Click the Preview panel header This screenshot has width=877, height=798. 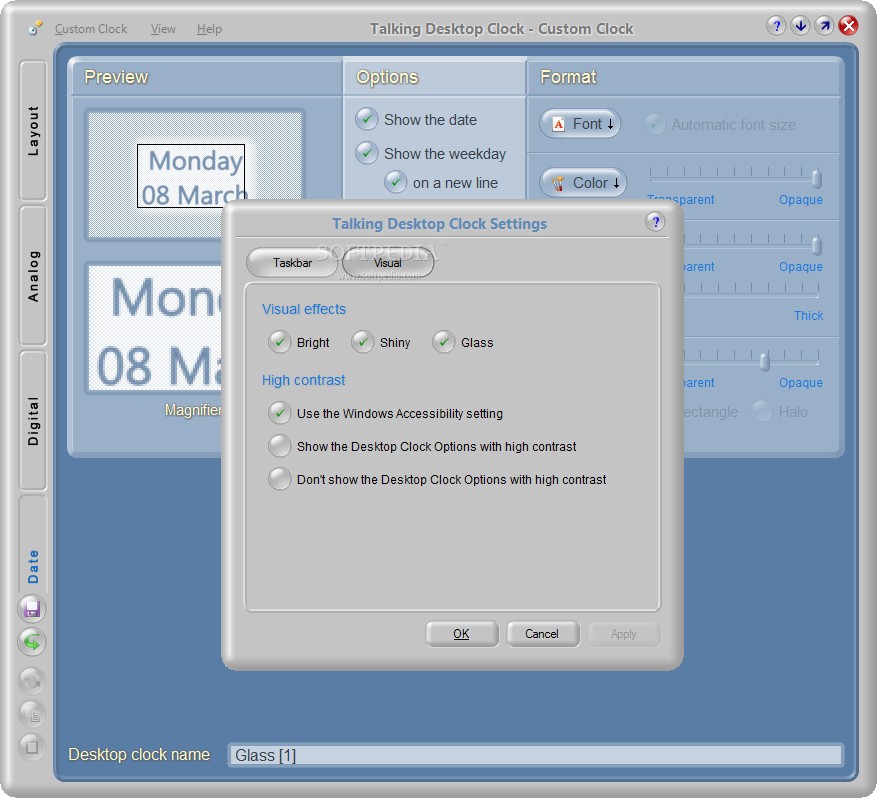[207, 75]
